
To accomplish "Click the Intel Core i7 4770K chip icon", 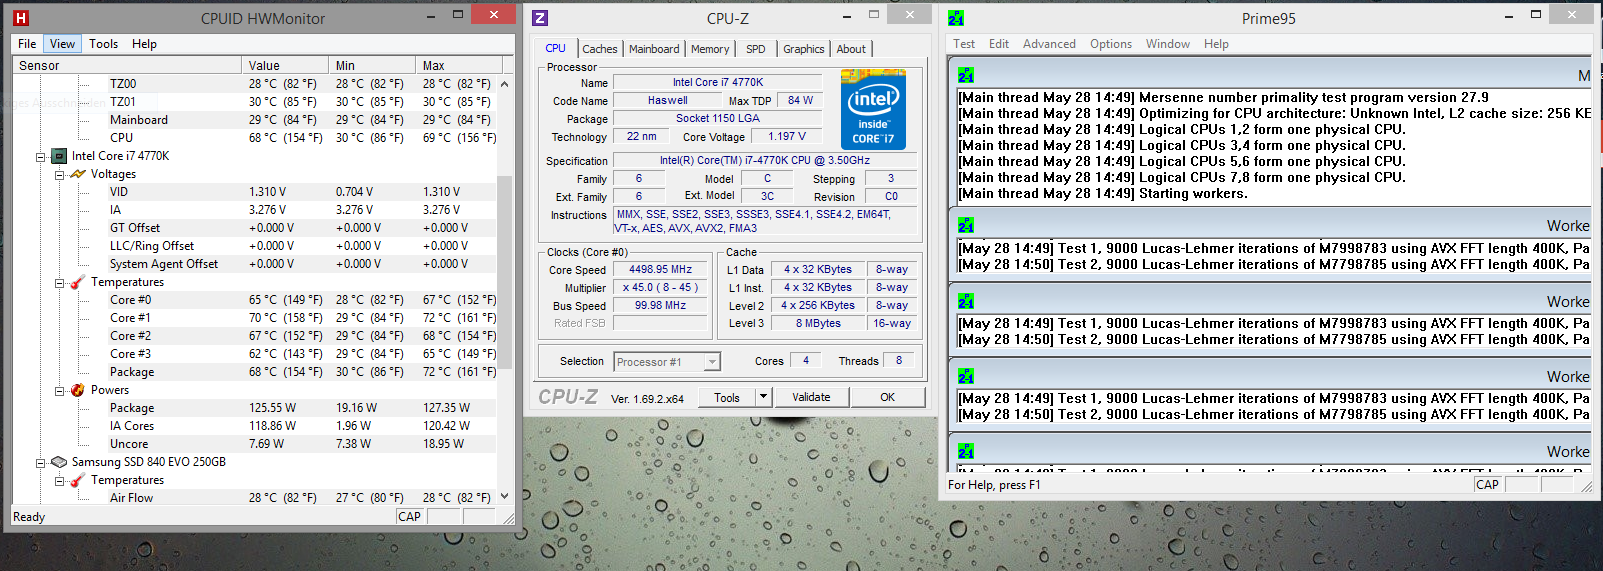I will click(60, 156).
